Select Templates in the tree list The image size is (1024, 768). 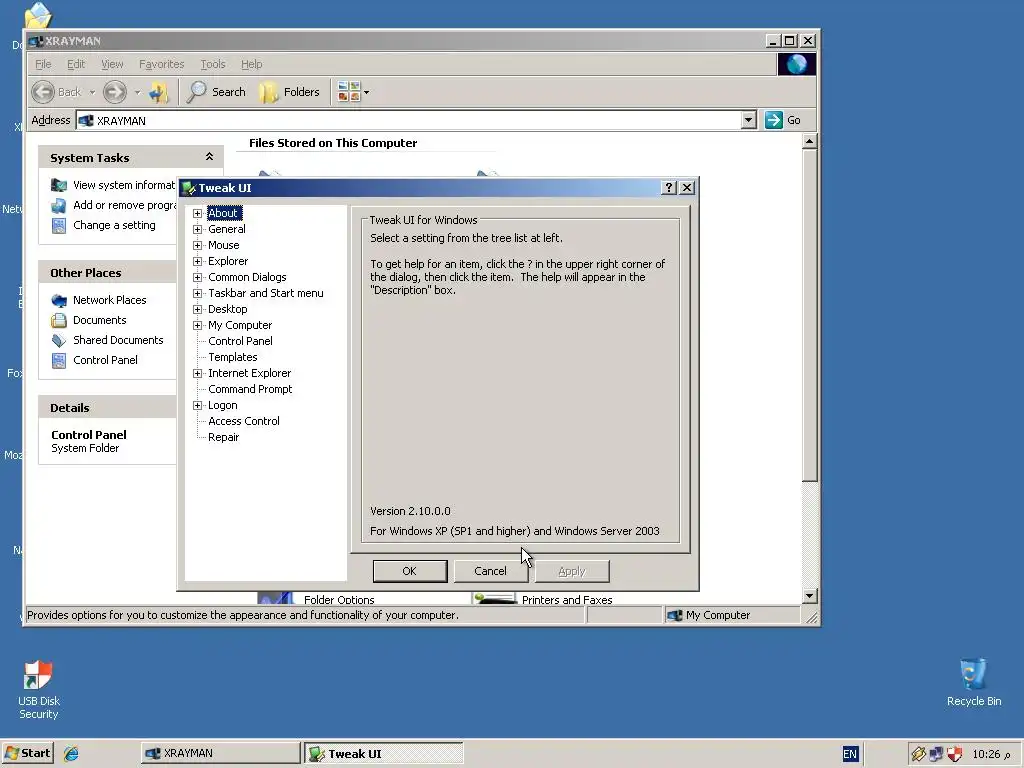coord(232,357)
